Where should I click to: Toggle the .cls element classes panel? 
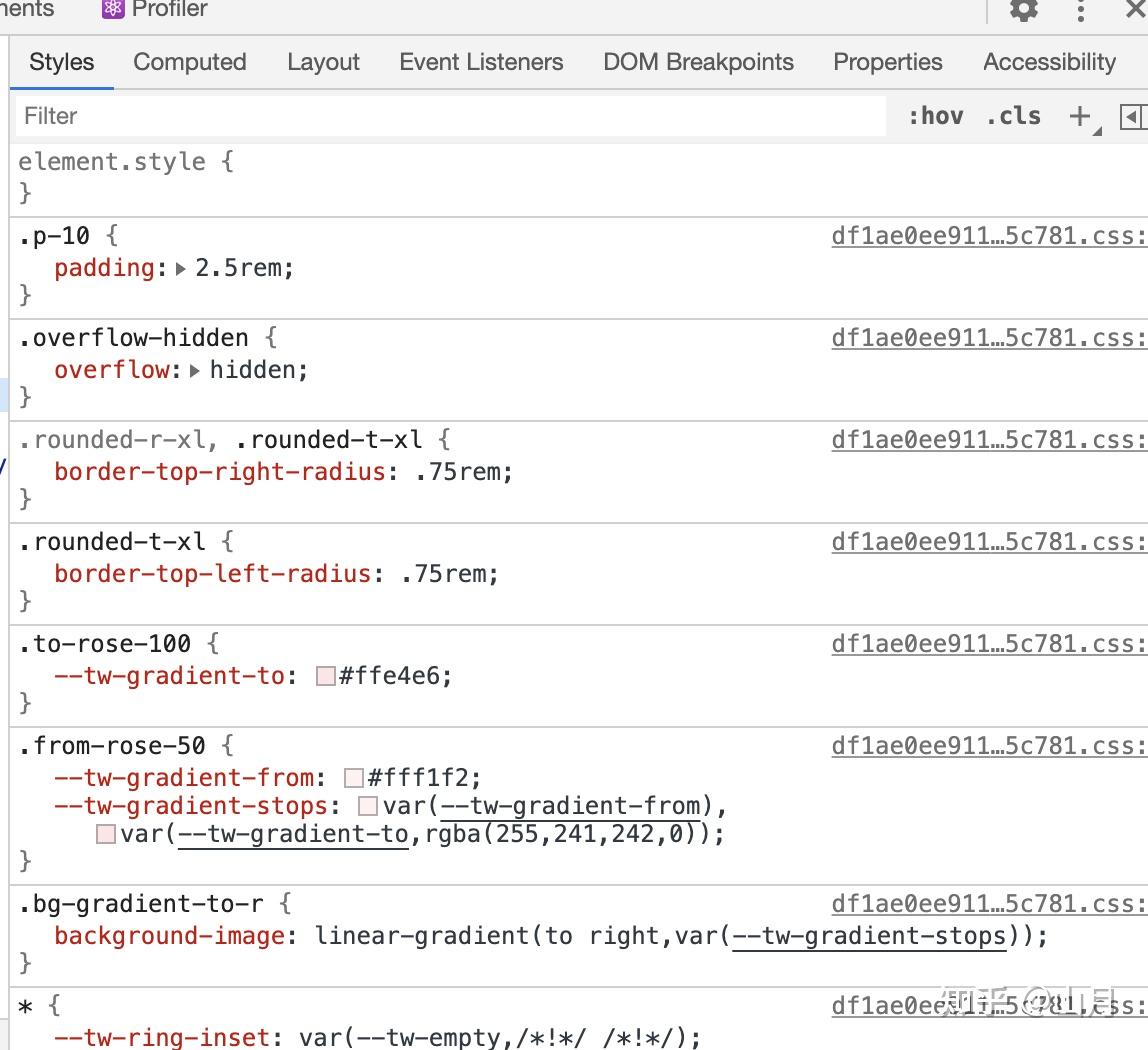coord(1013,116)
